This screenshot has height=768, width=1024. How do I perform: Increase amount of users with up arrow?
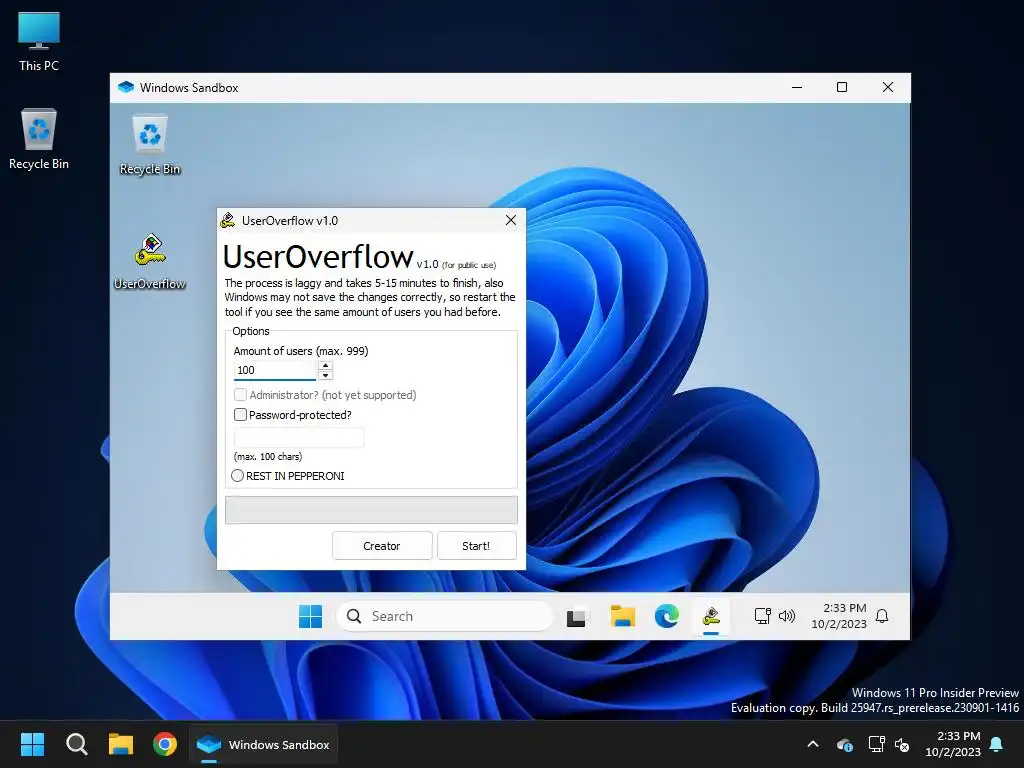pos(325,366)
